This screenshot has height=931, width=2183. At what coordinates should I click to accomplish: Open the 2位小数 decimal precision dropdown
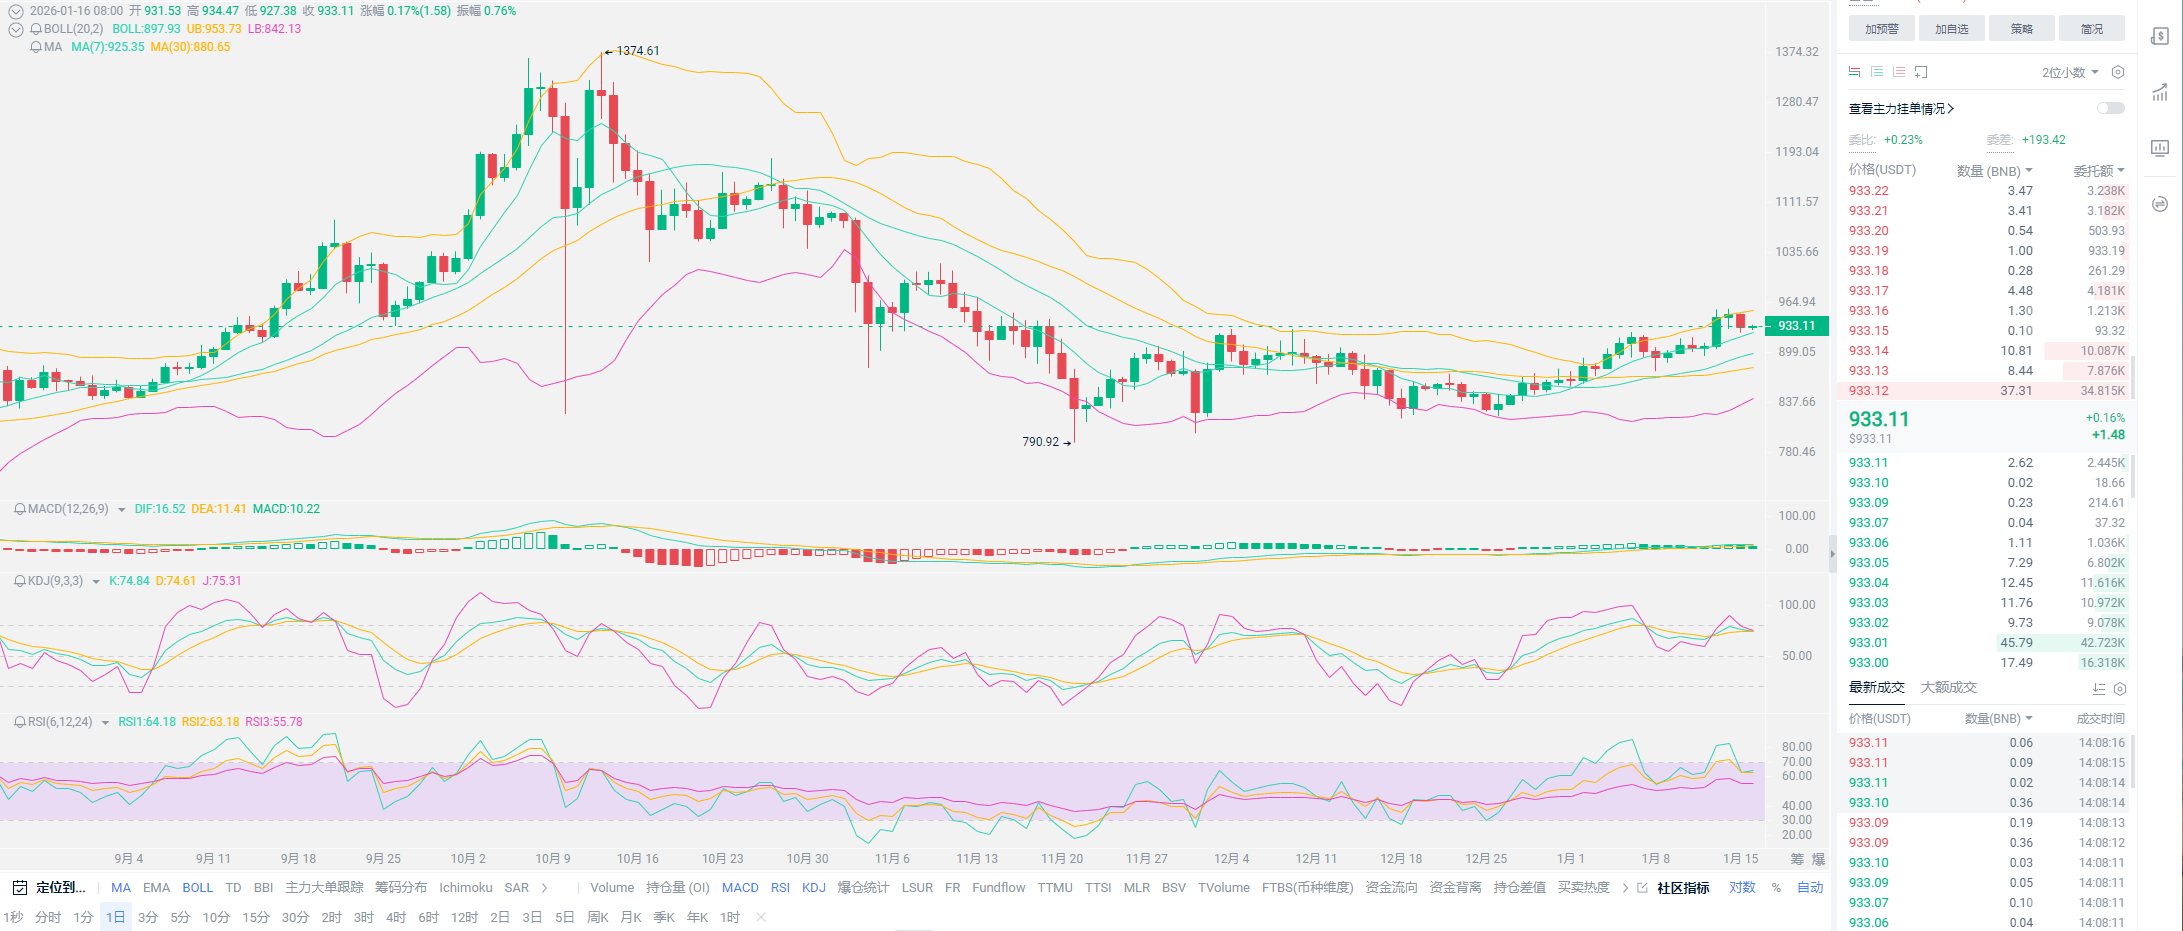(2069, 72)
